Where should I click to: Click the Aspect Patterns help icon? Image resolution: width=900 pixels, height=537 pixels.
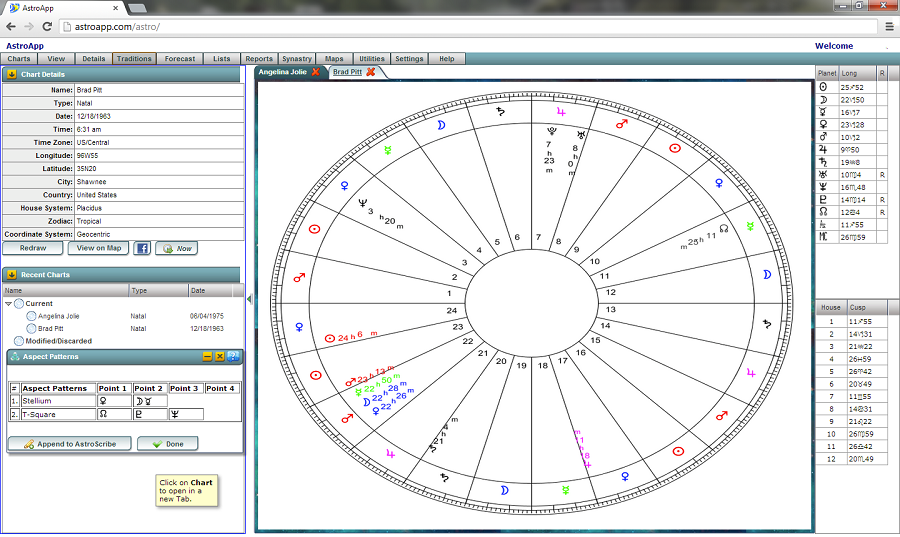[x=234, y=356]
